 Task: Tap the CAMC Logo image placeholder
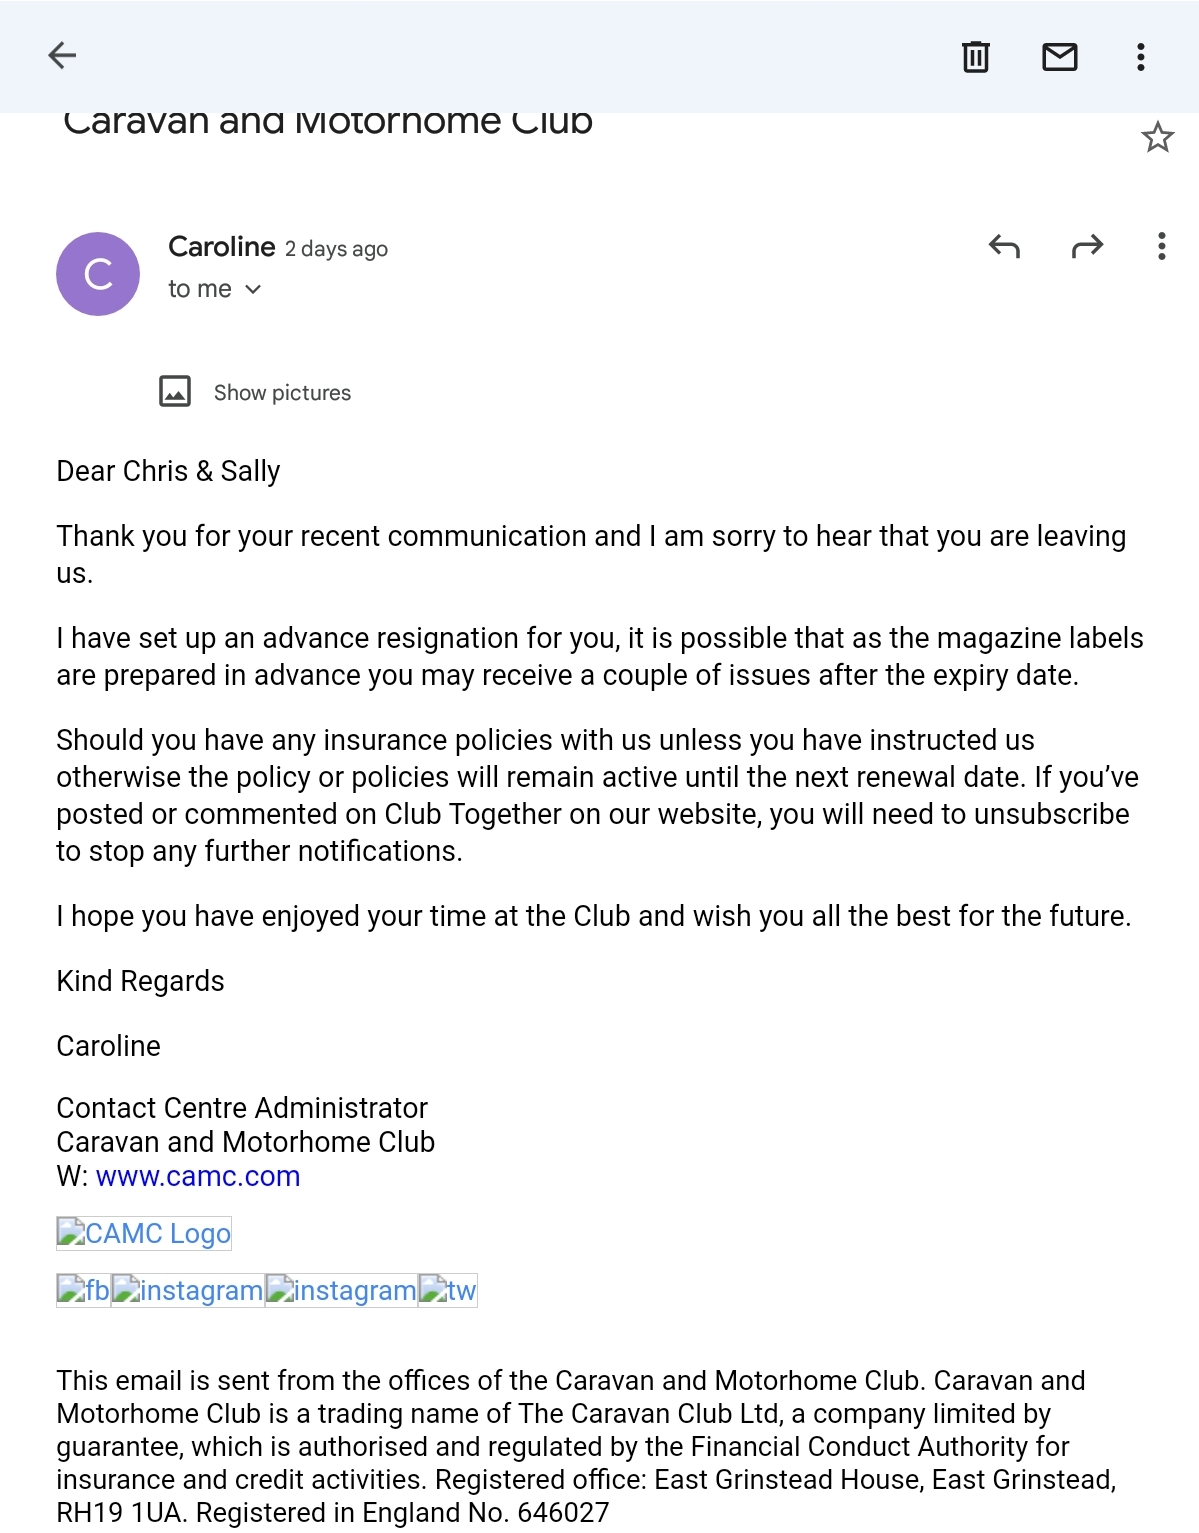pos(144,1233)
